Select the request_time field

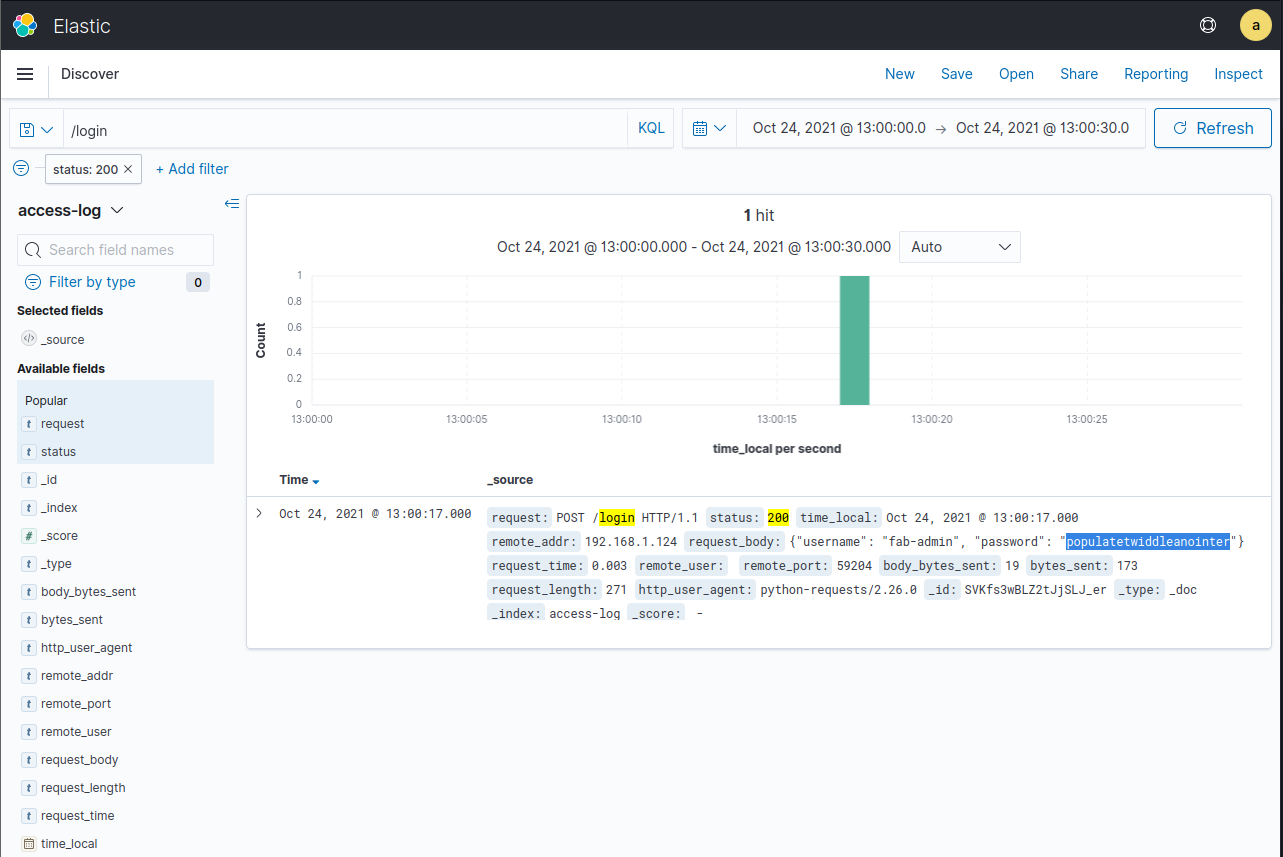tap(78, 816)
